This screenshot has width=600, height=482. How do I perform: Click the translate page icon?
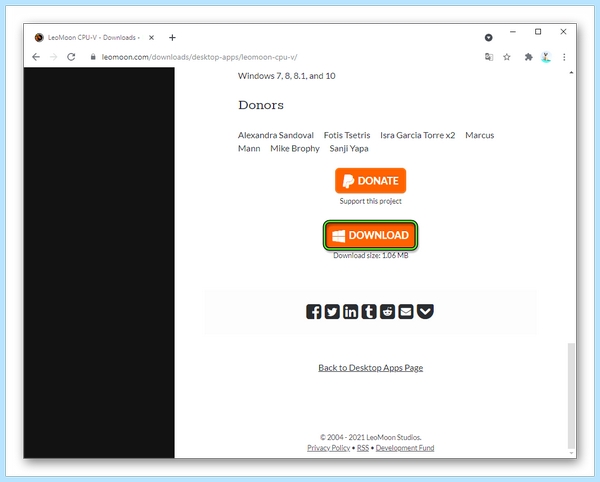pyautogui.click(x=489, y=57)
